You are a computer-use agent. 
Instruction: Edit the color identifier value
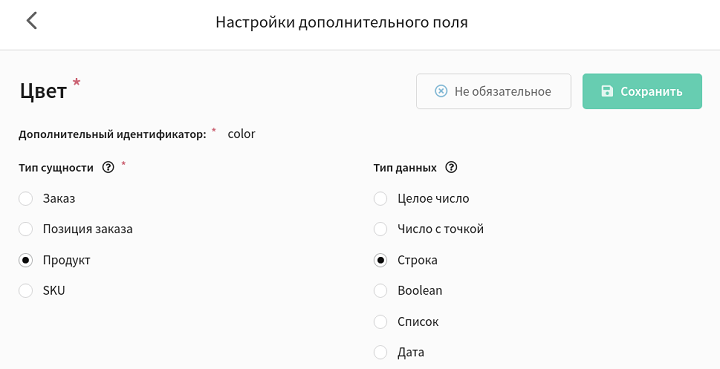point(242,134)
